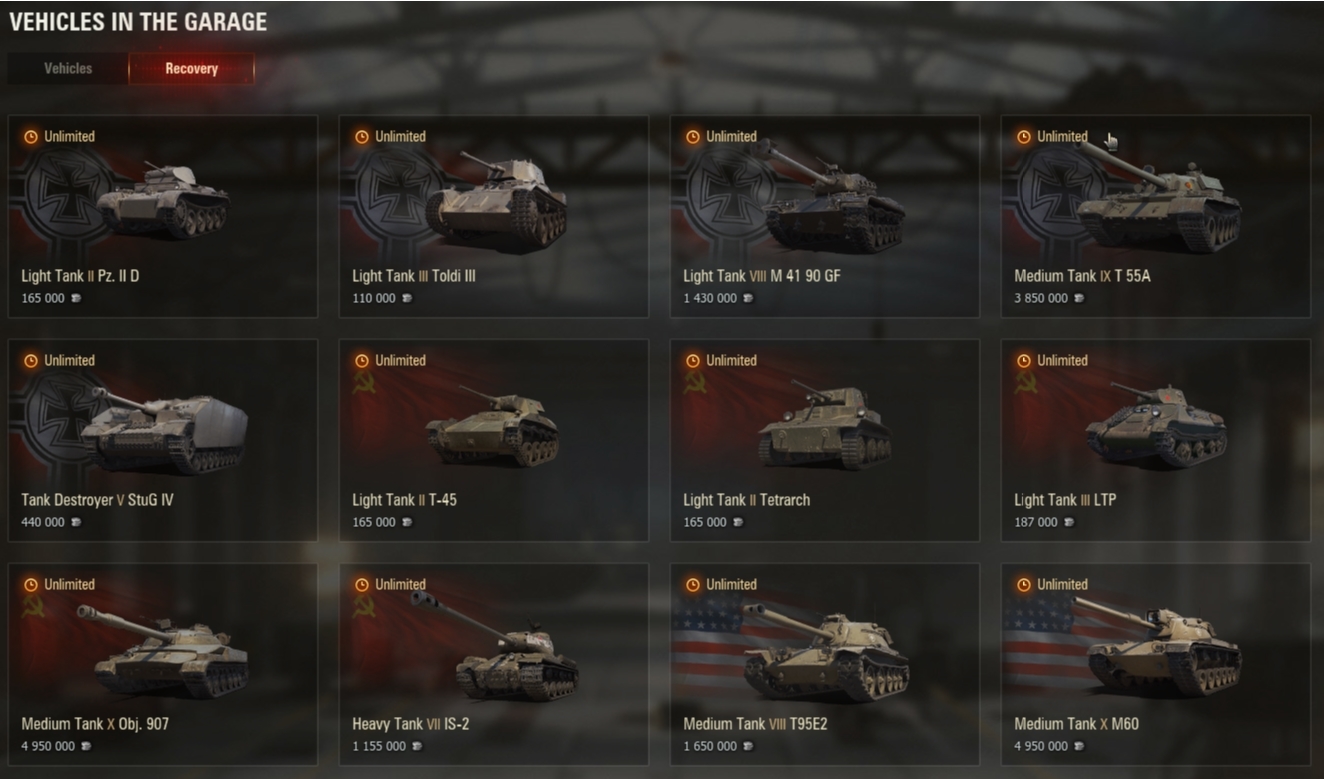The width and height of the screenshot is (1324, 779).
Task: Click the clock icon on LTP card
Action: coord(1024,361)
